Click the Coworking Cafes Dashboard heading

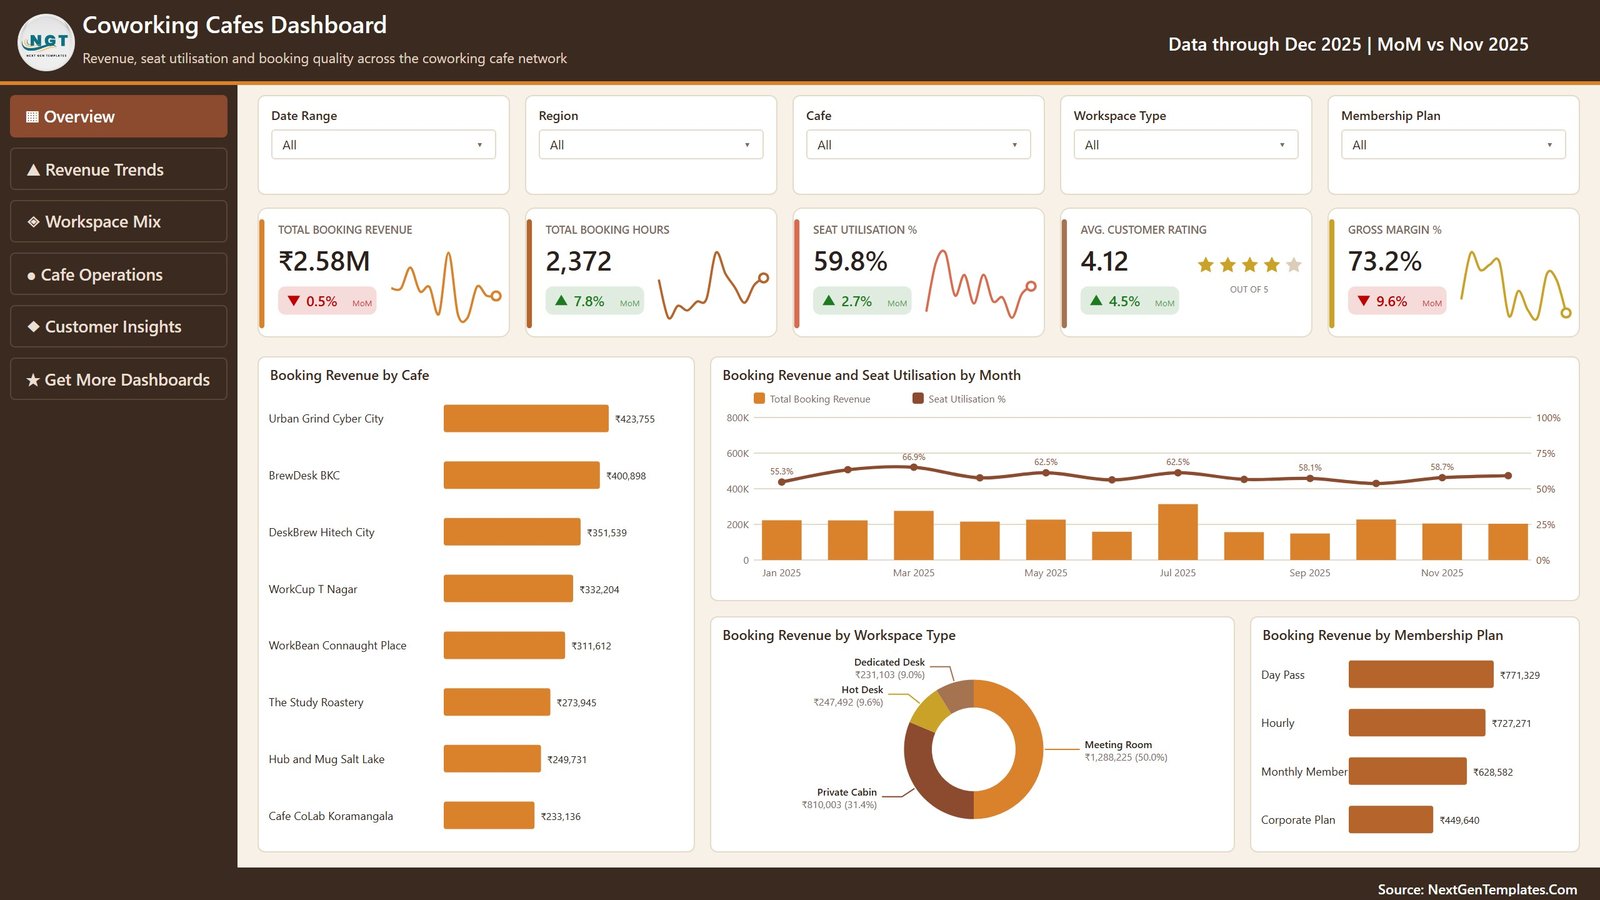click(234, 25)
